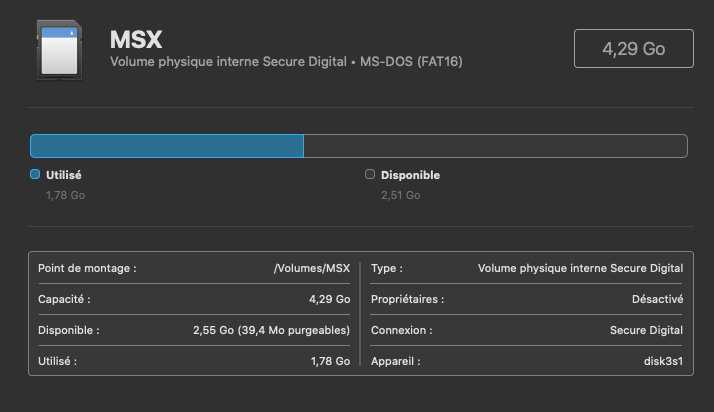This screenshot has width=714, height=412.
Task: Click the Disponible legend label
Action: pos(410,175)
